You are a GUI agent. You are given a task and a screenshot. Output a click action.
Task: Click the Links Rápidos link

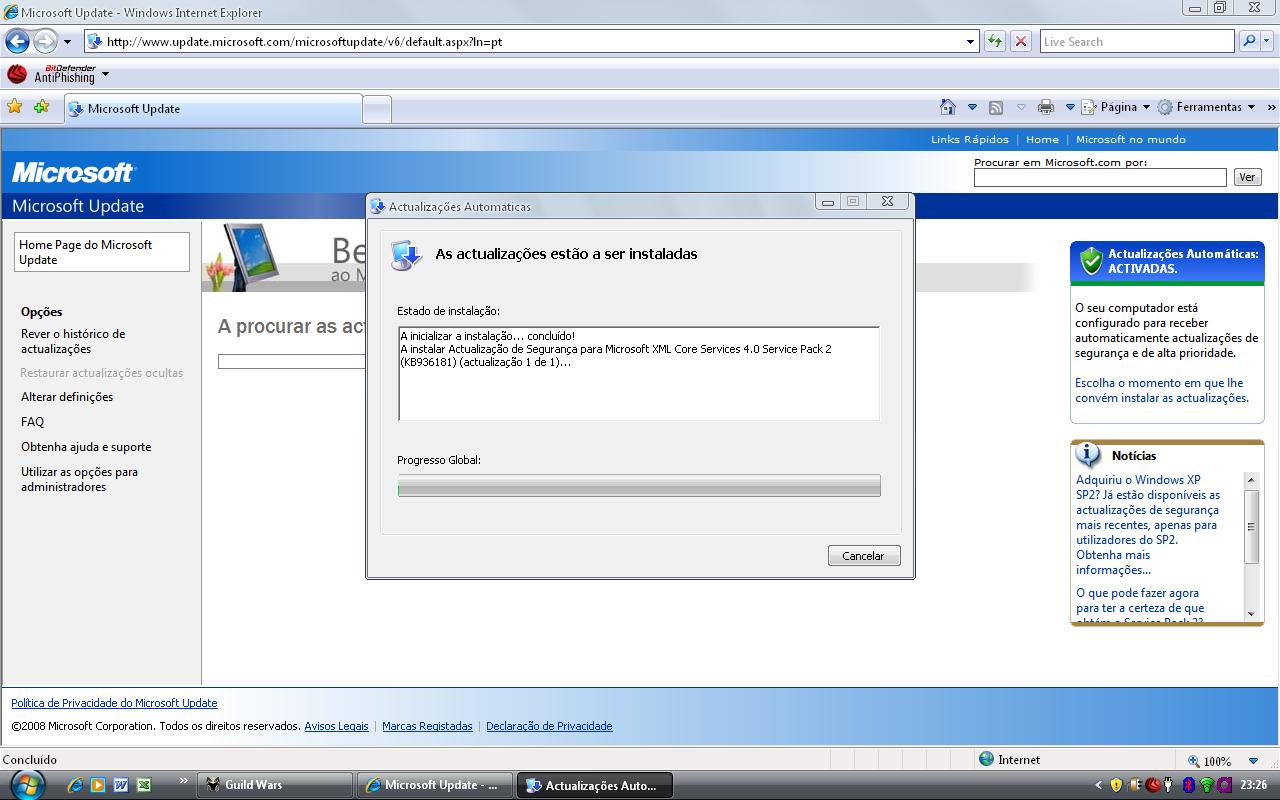point(970,139)
